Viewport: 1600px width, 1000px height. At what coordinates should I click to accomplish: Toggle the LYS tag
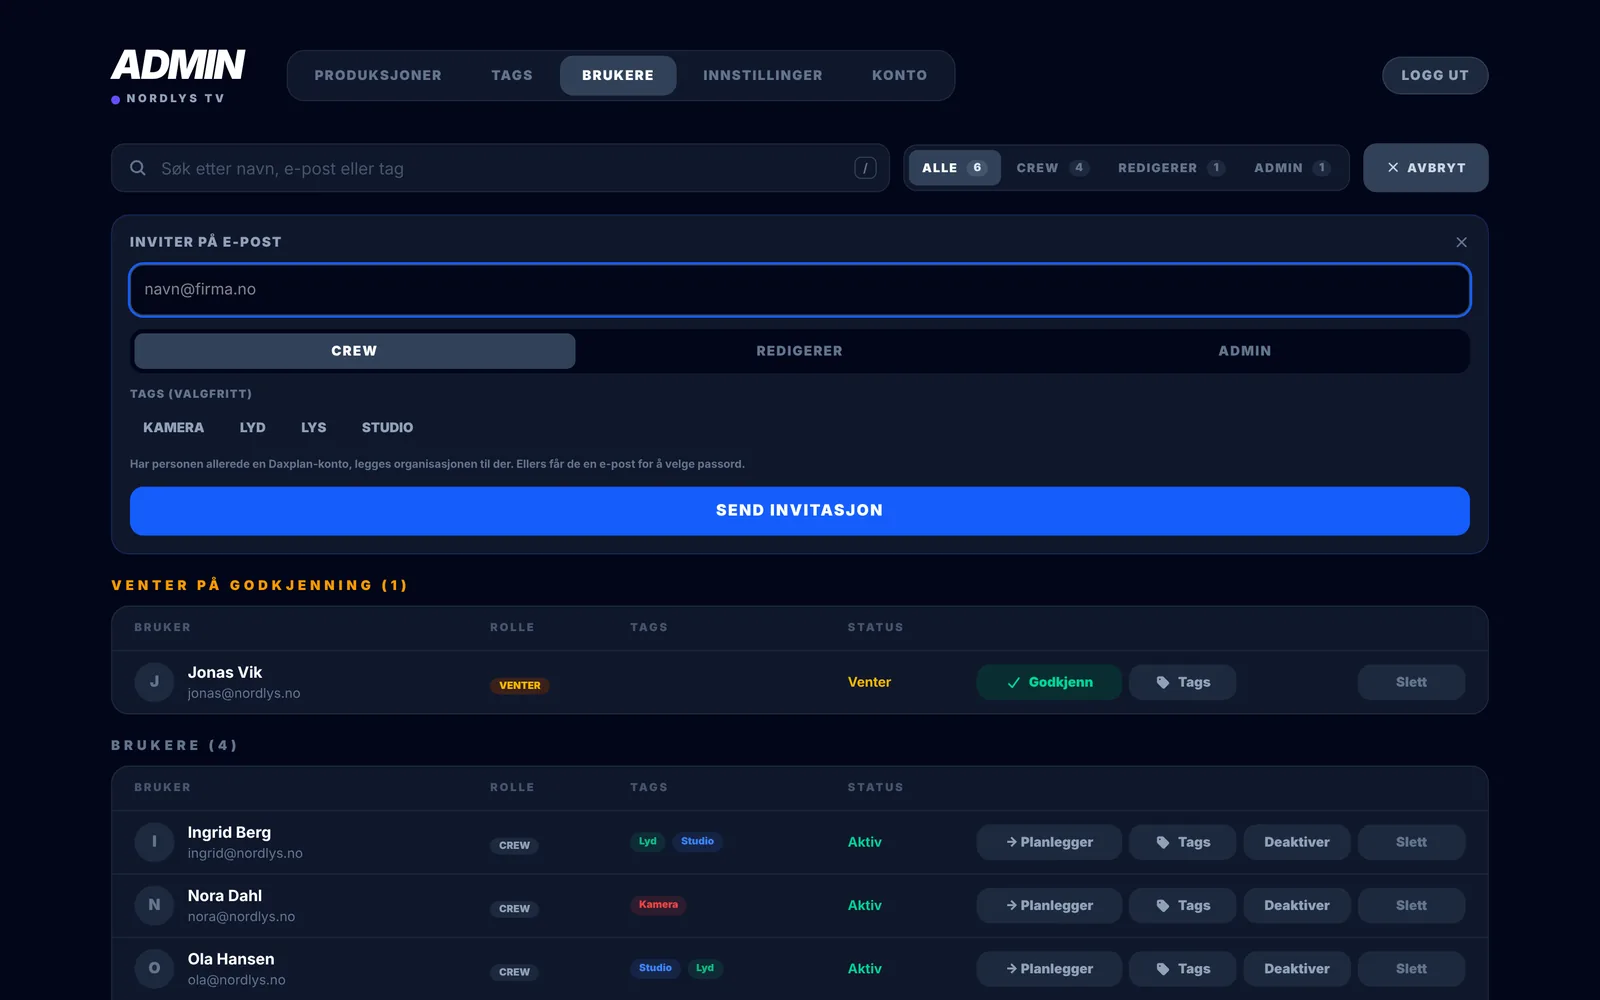(x=313, y=427)
